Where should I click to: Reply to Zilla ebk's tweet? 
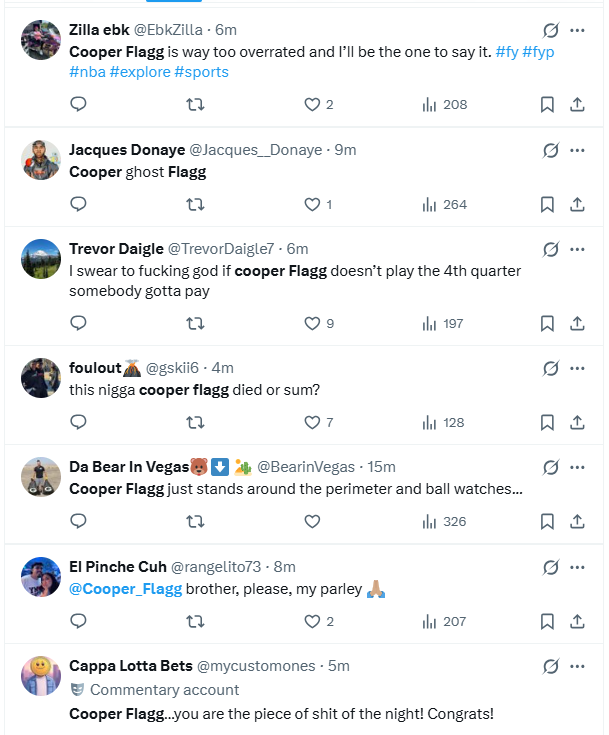point(78,104)
